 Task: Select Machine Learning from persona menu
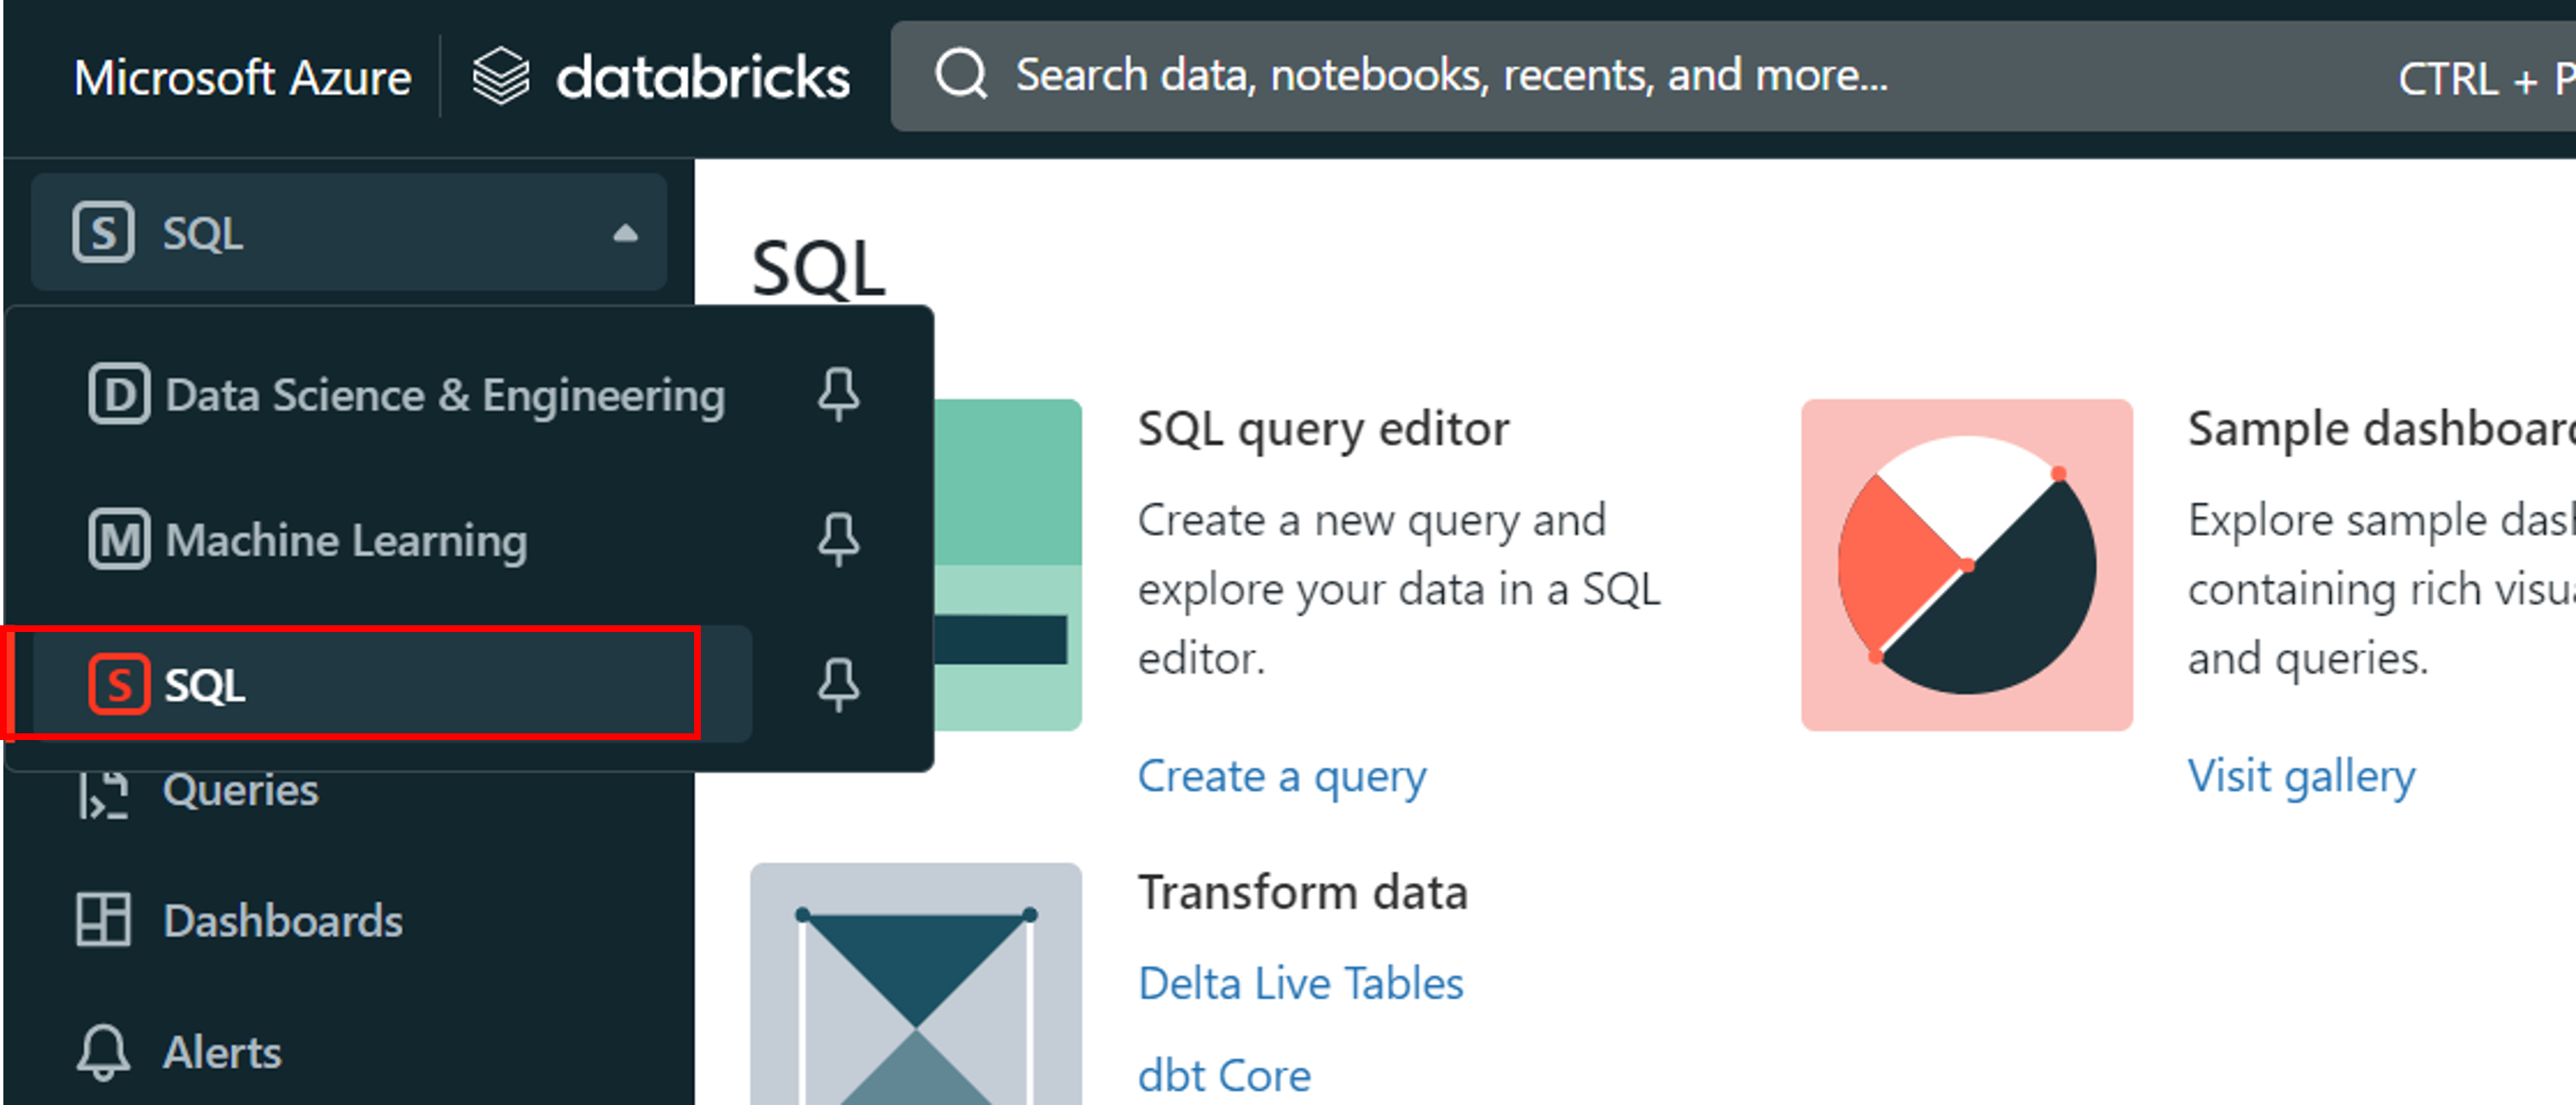click(x=345, y=540)
